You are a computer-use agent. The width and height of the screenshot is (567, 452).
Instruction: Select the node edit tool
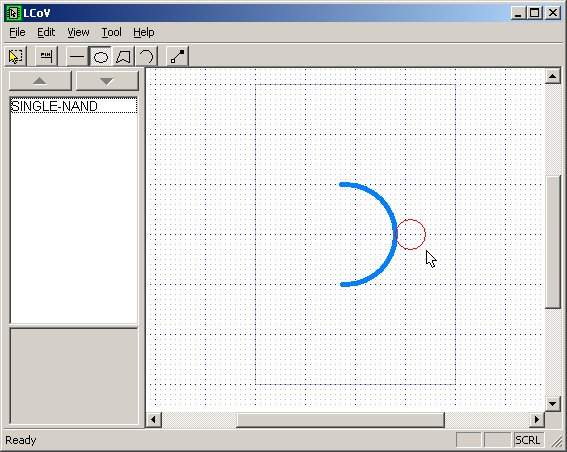click(x=178, y=56)
